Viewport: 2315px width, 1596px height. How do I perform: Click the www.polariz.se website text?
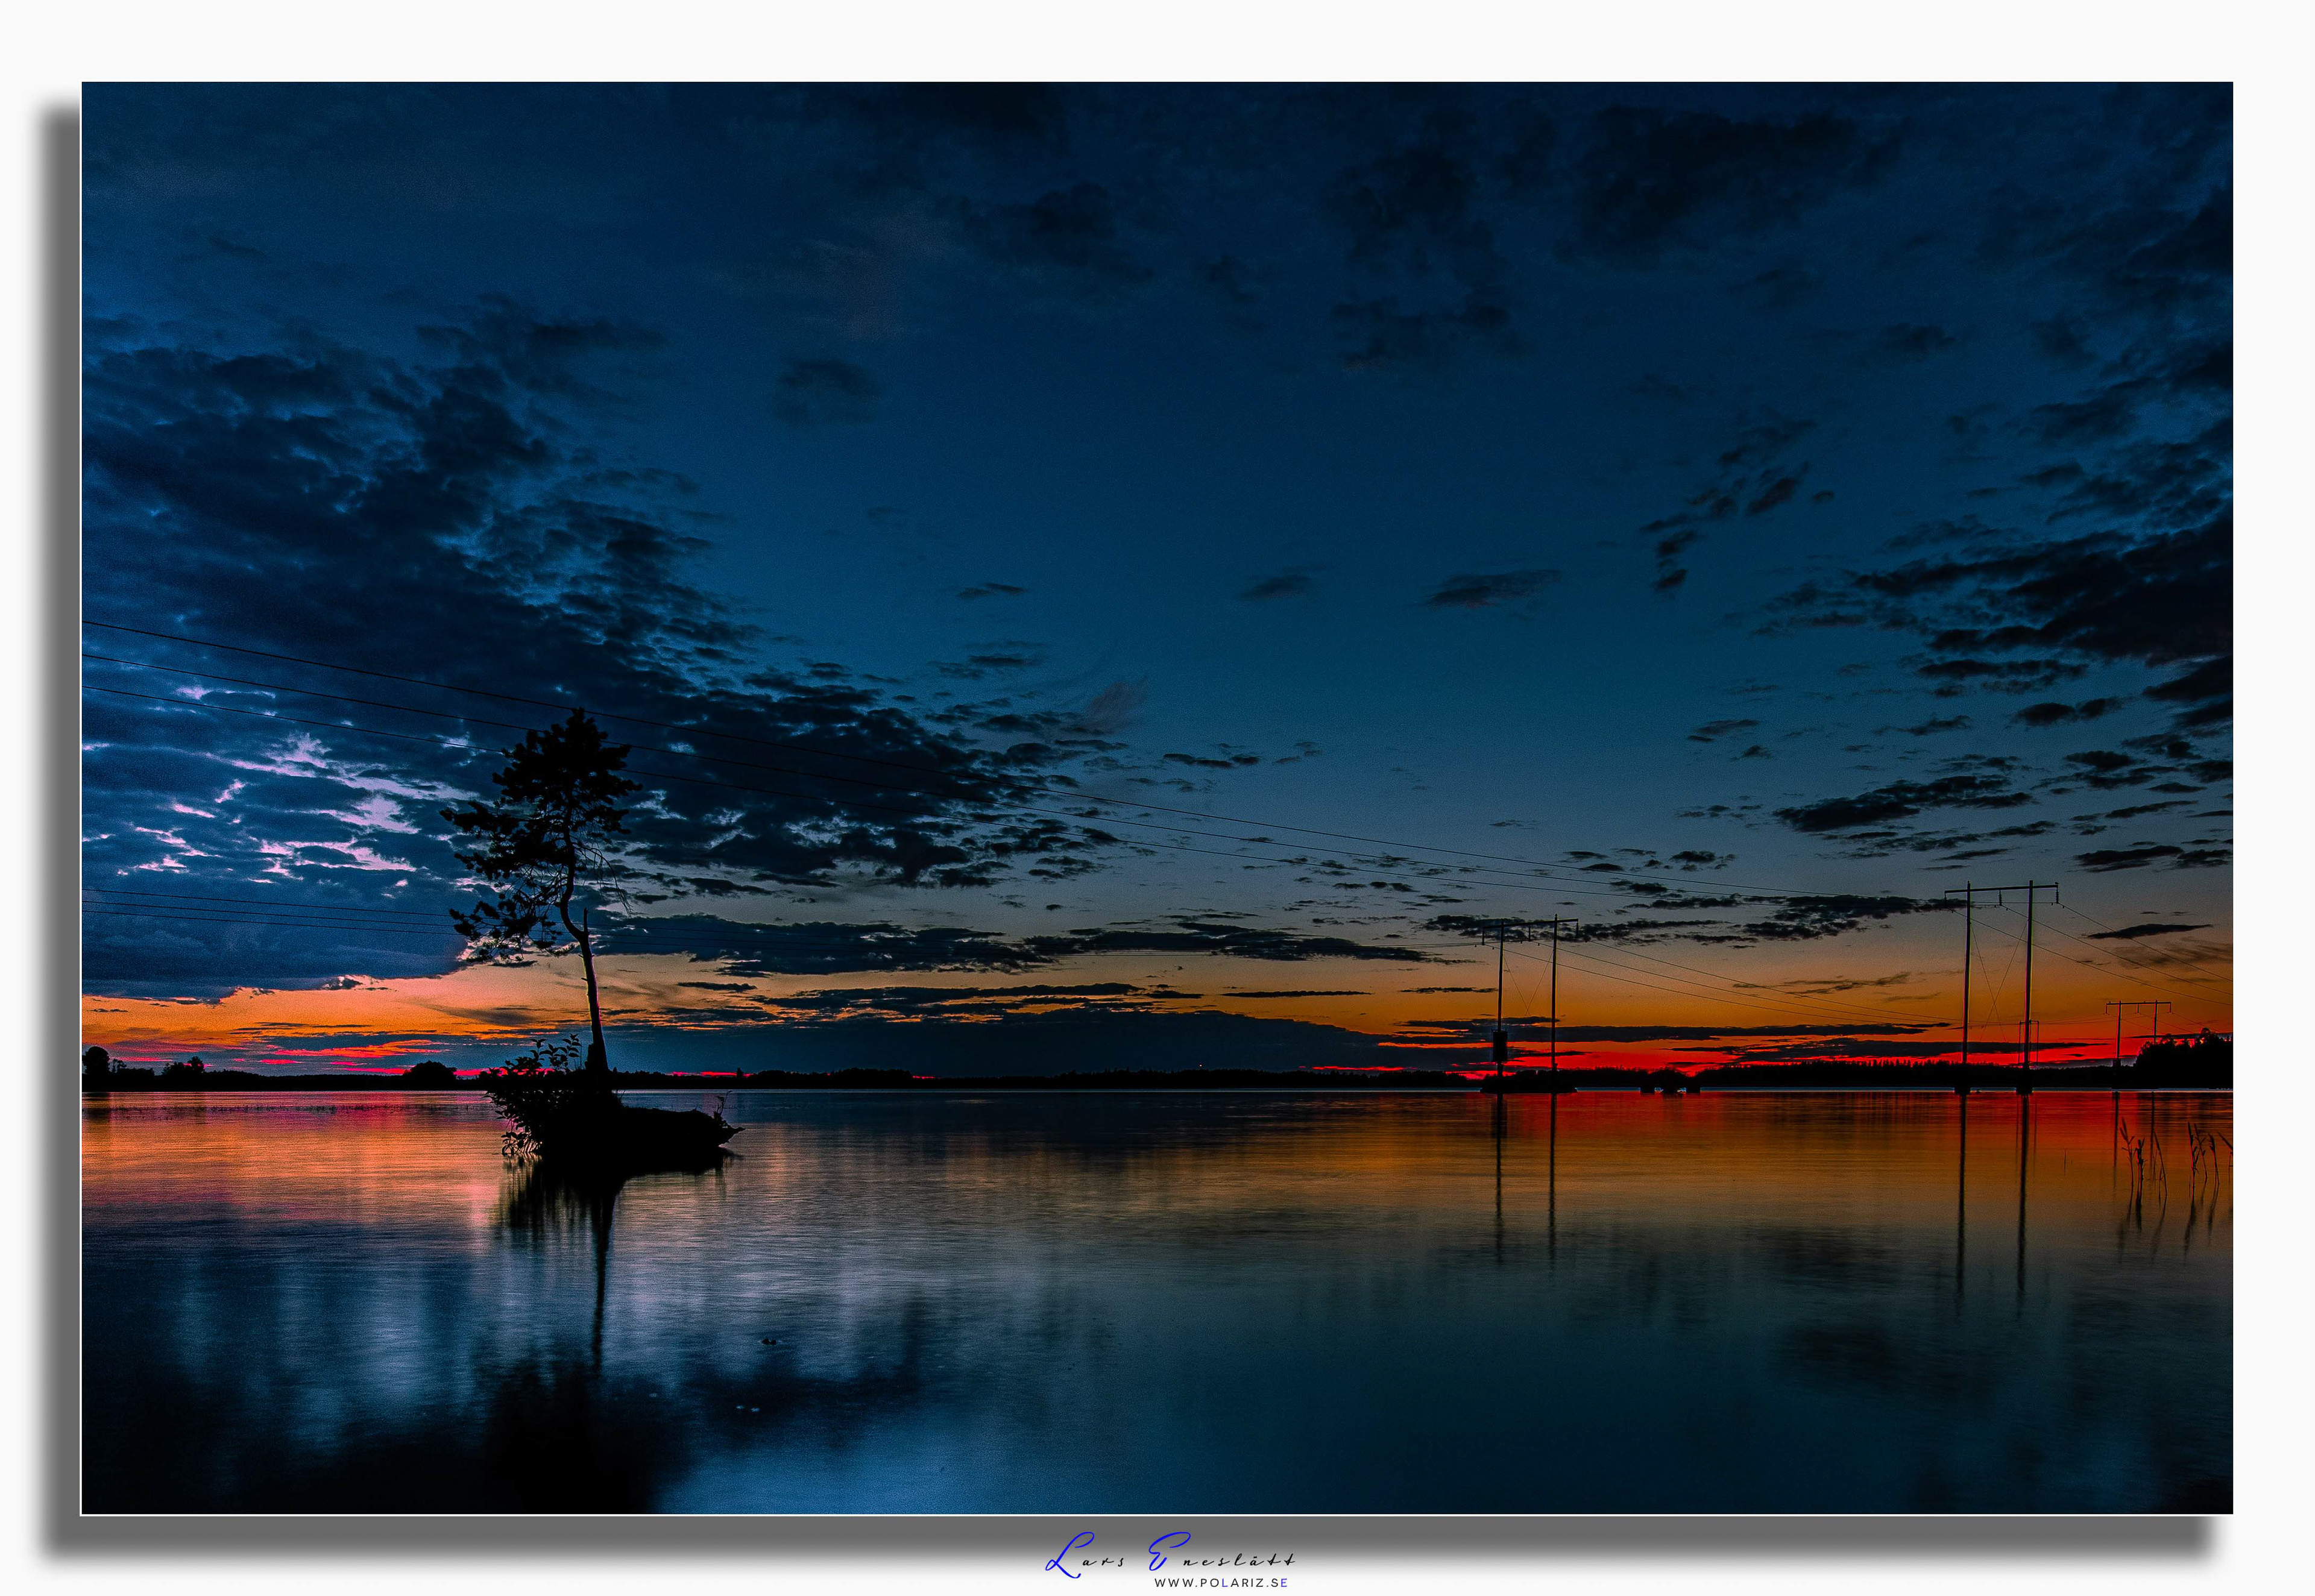point(1220,1583)
